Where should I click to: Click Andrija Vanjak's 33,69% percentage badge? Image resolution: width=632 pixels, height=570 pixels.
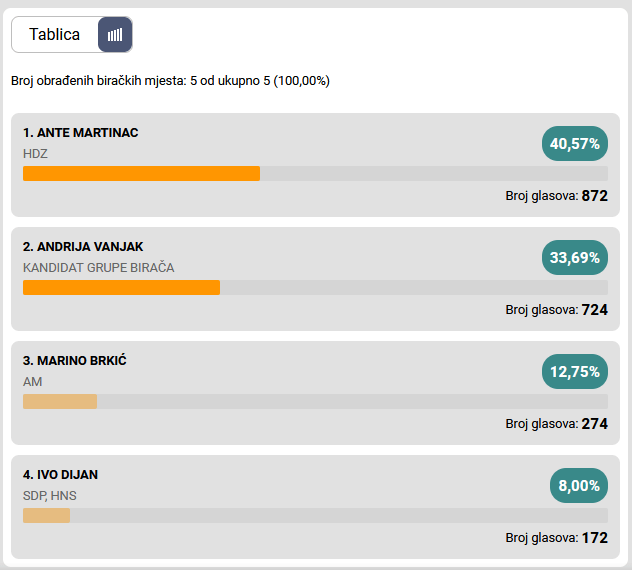tap(575, 258)
